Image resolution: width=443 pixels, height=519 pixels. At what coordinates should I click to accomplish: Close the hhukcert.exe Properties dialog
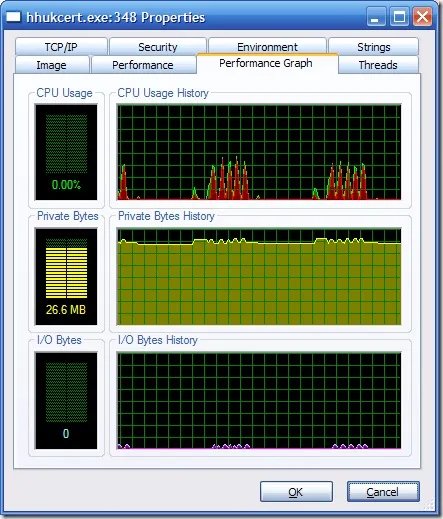422,17
